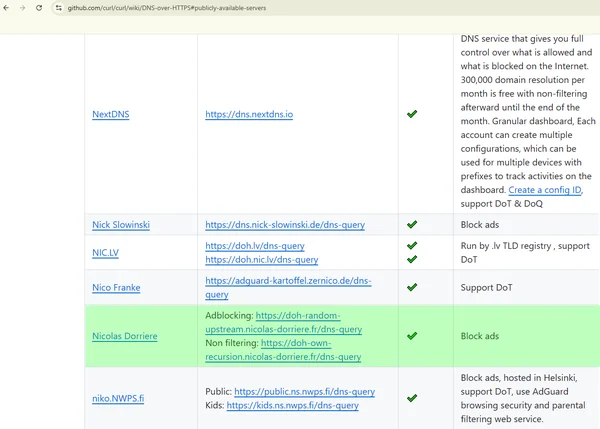Screen dimensions: 600x429
Task: Open the Nicolas Dorriere provider link
Action: 125,336
